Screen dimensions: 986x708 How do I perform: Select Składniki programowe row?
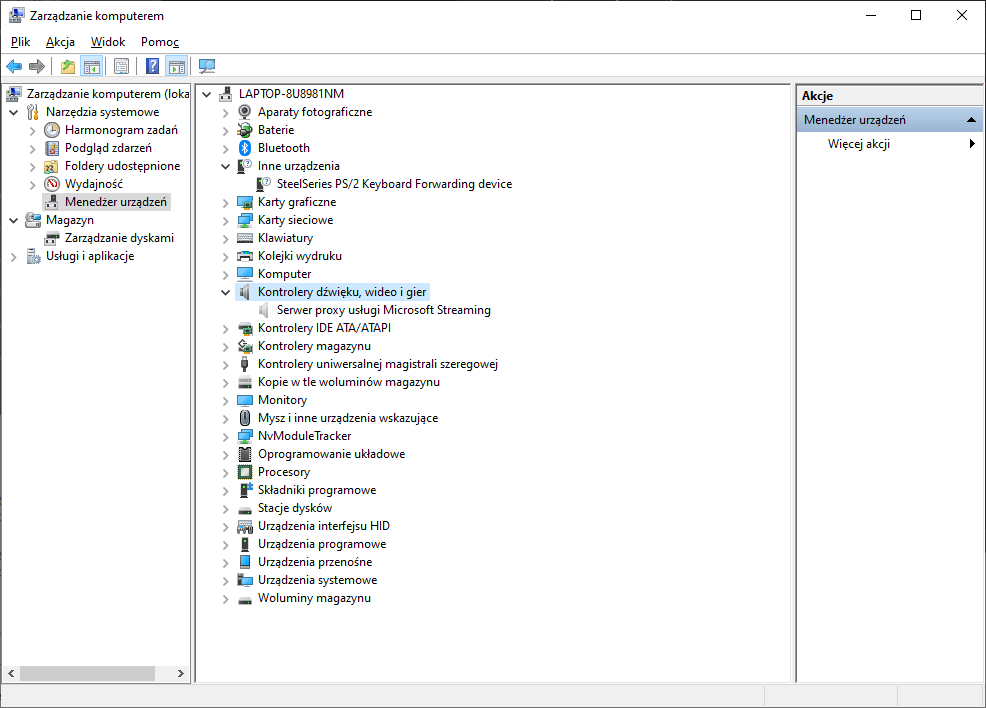[317, 490]
